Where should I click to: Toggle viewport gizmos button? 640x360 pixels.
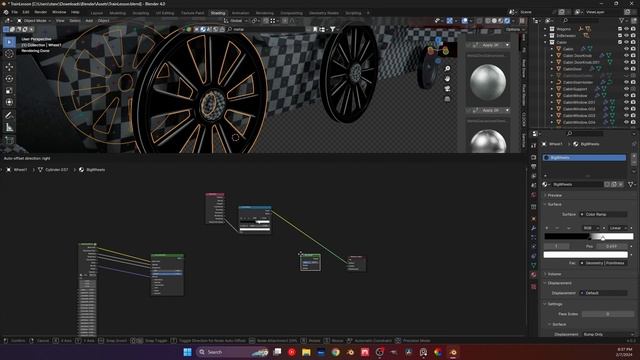point(449,21)
